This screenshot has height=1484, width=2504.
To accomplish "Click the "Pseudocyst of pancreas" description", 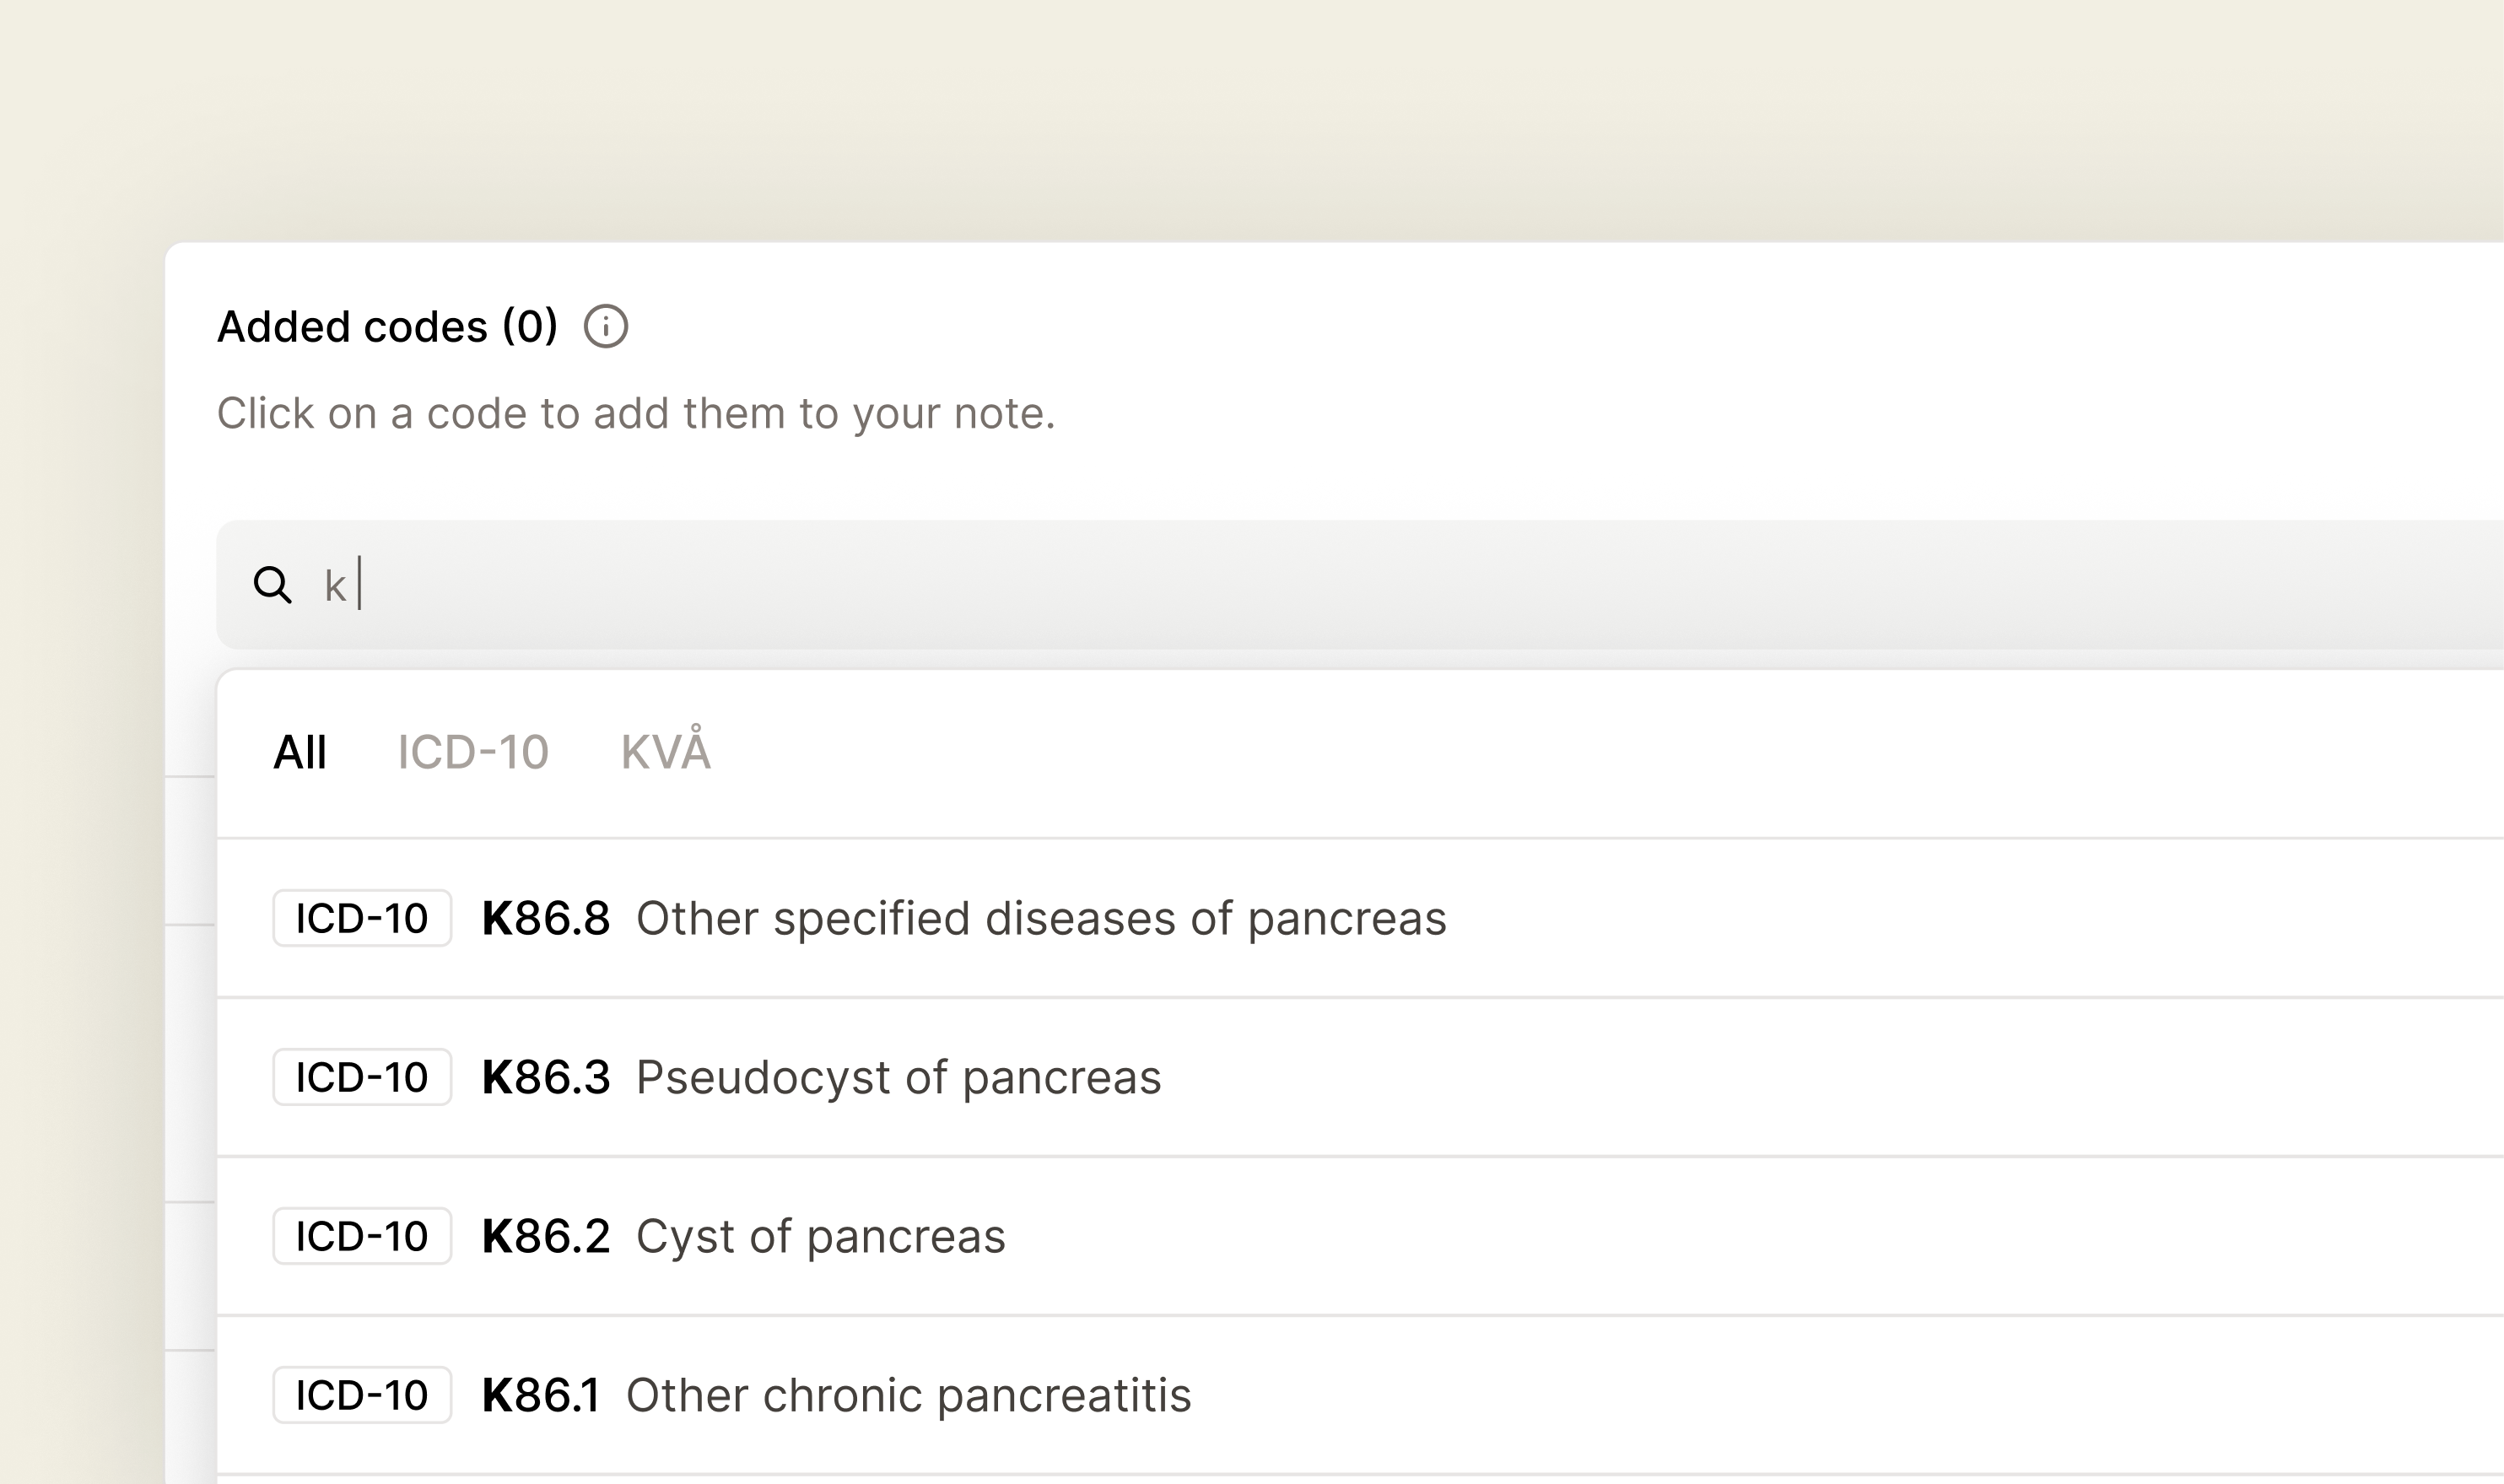I will pos(898,1078).
